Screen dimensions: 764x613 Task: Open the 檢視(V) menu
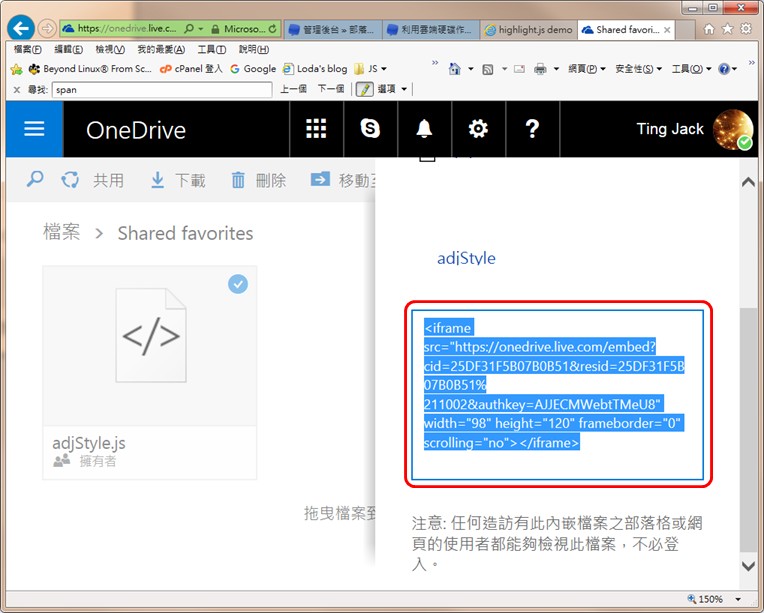[110, 49]
